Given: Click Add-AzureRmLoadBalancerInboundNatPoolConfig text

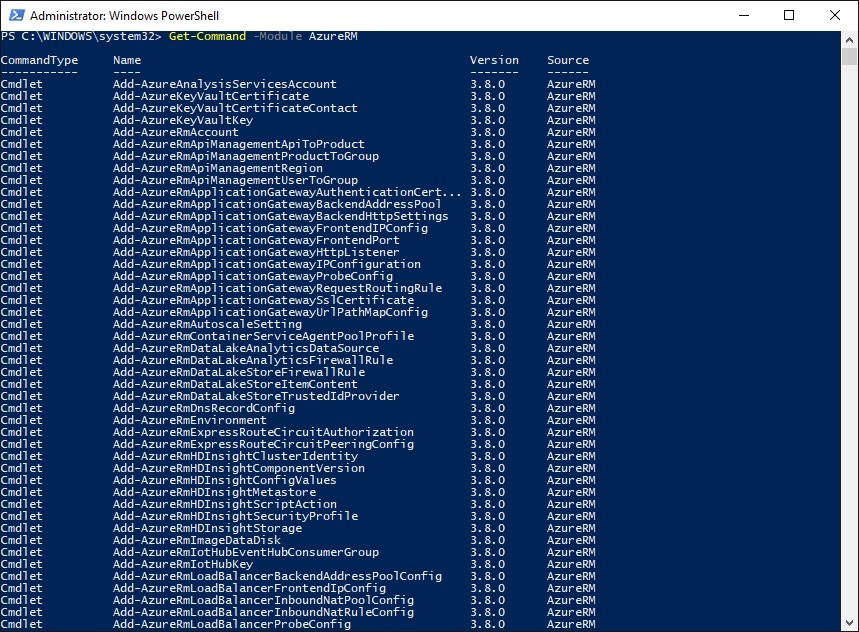Looking at the screenshot, I should coord(264,602).
